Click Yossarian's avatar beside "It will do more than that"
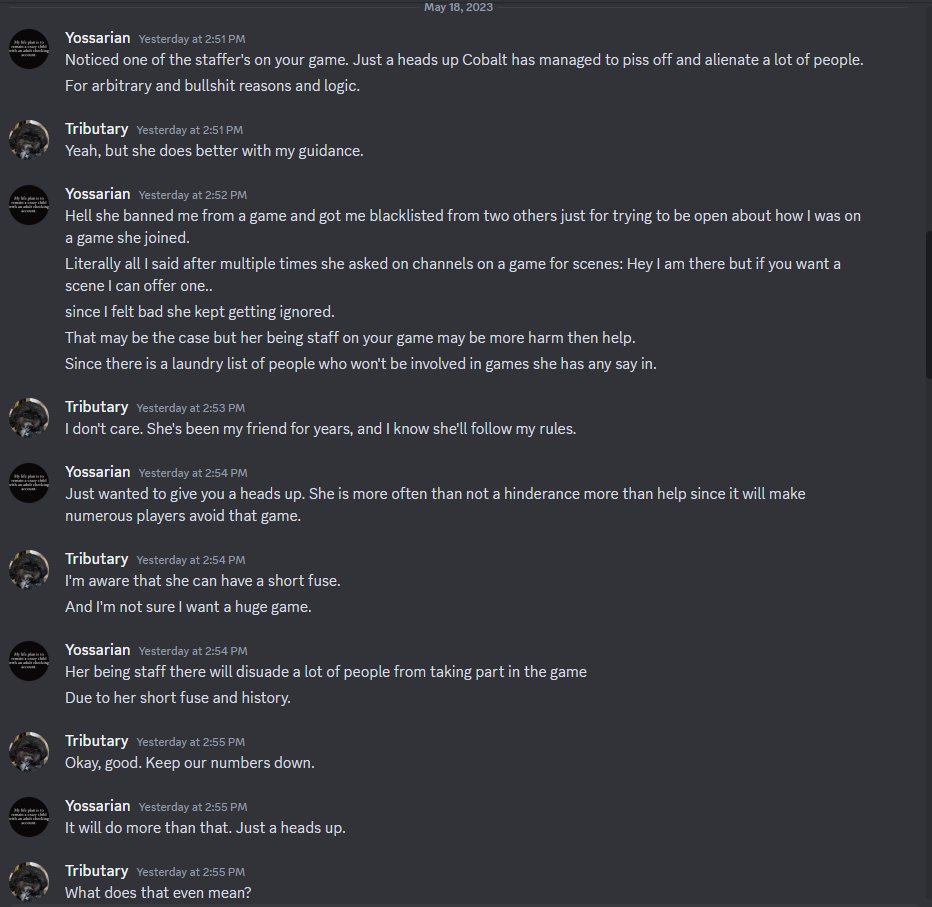 point(29,816)
